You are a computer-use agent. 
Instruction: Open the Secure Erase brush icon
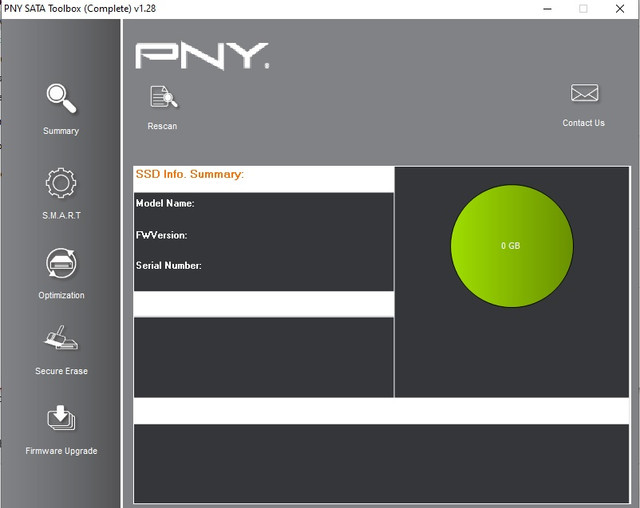[61, 337]
